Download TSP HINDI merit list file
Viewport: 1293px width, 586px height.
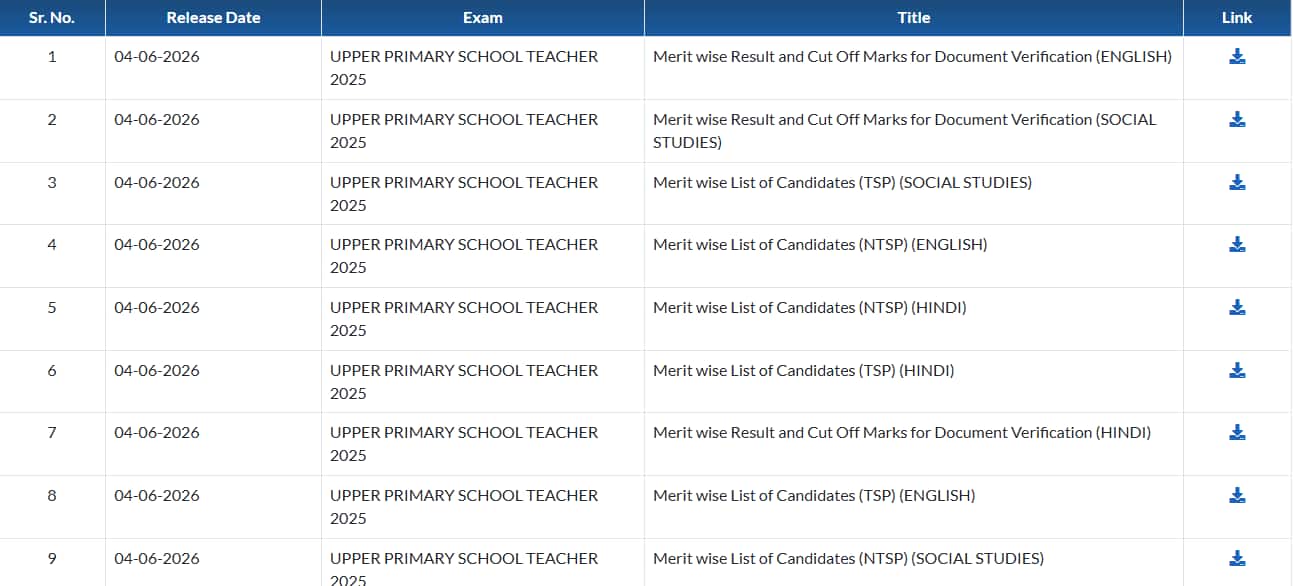(1237, 370)
